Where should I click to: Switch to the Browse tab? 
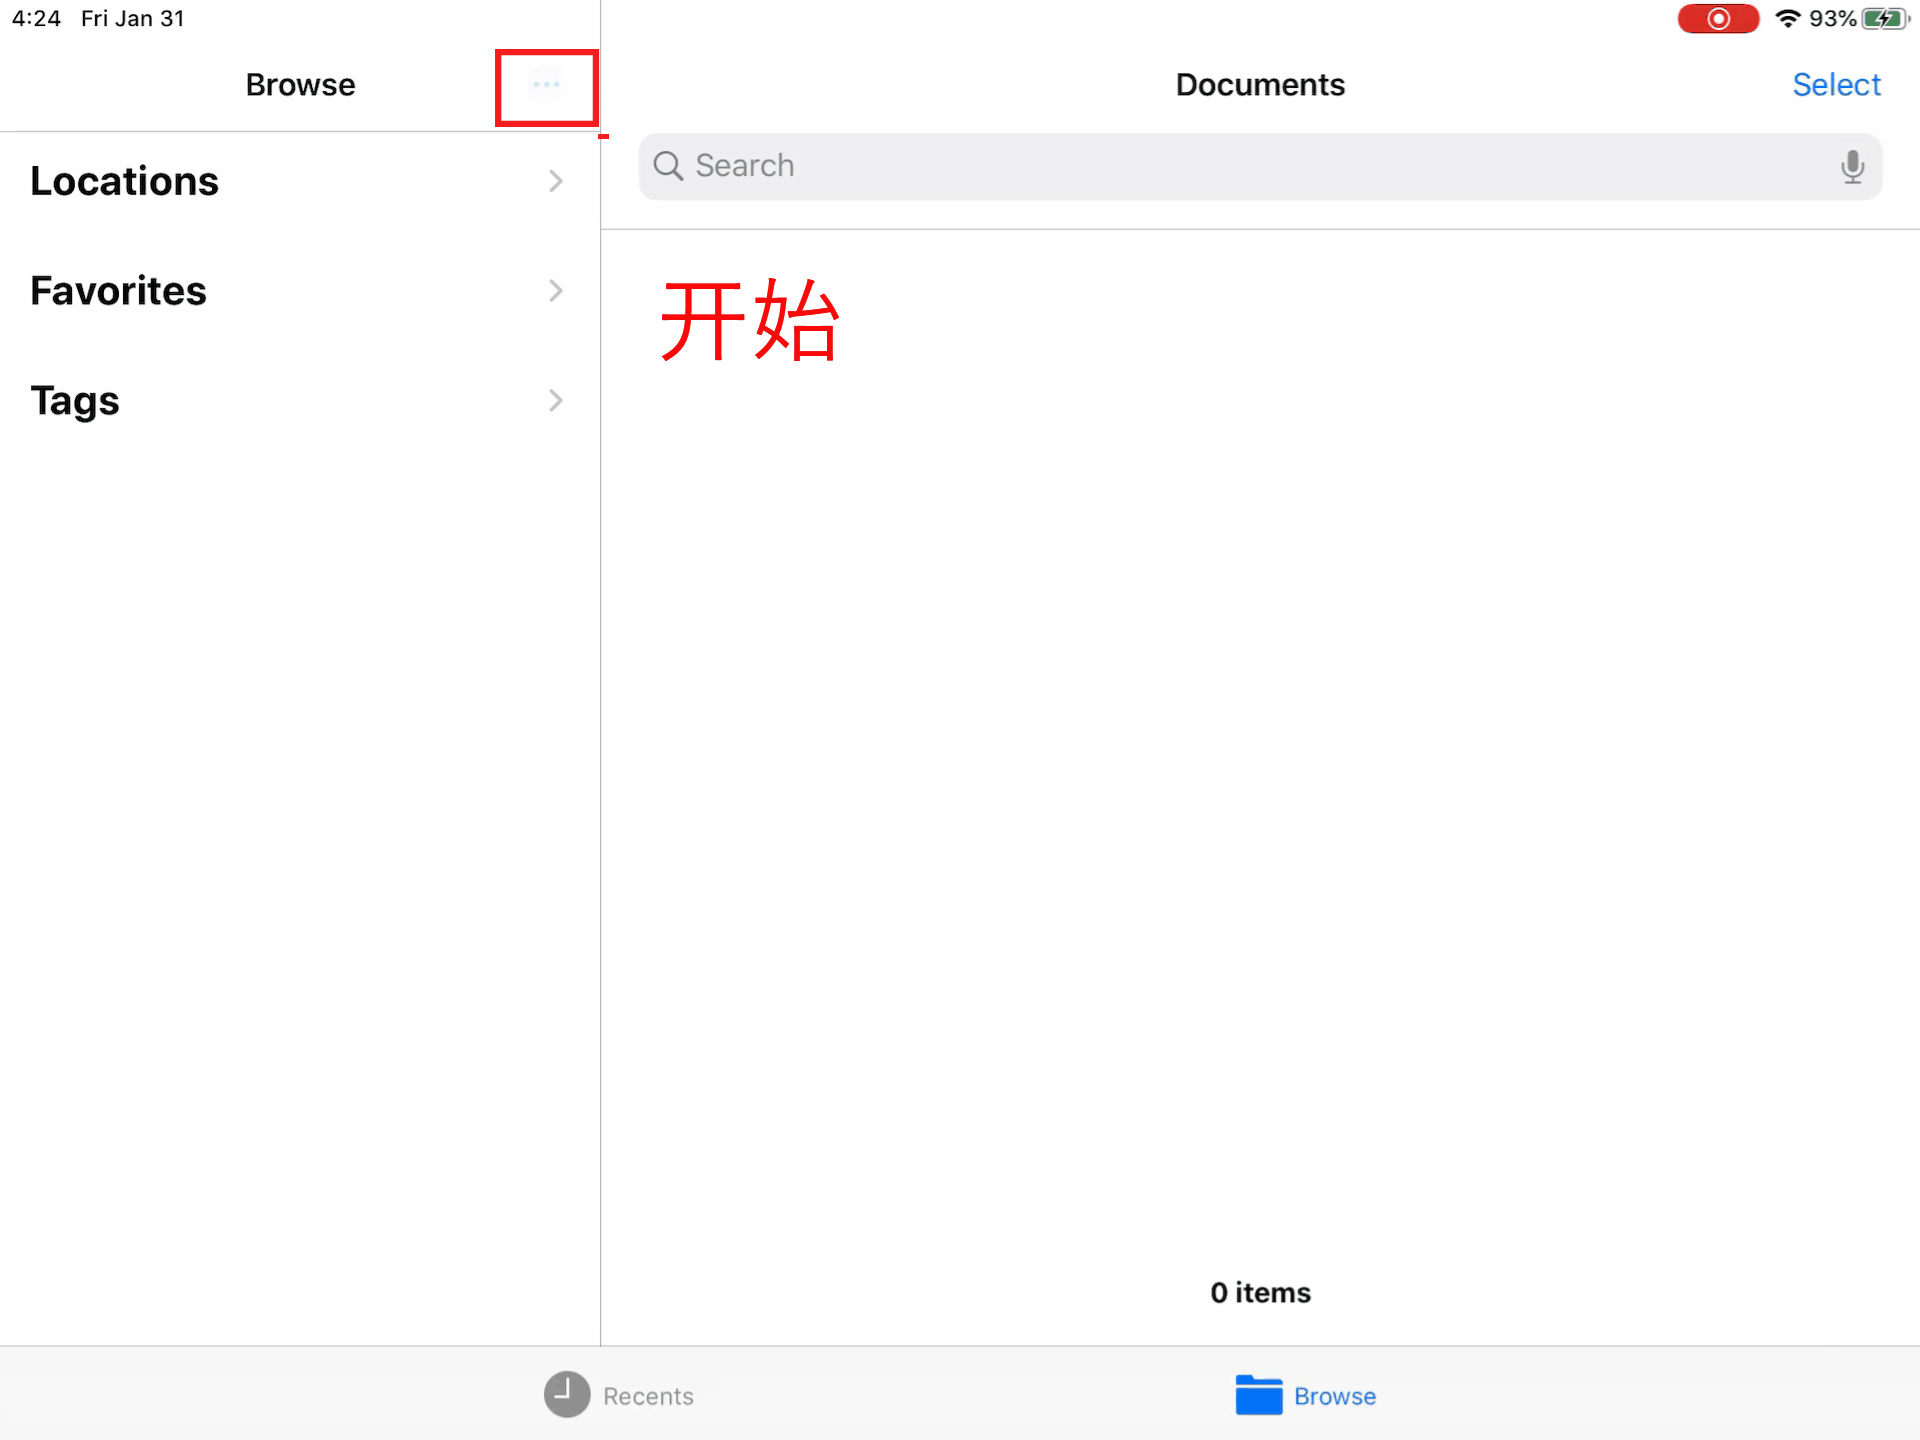click(1305, 1395)
